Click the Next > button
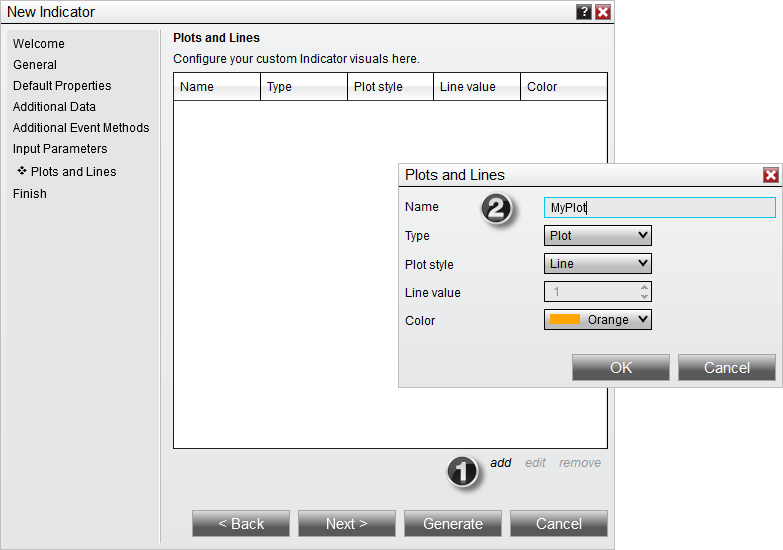 tap(347, 524)
